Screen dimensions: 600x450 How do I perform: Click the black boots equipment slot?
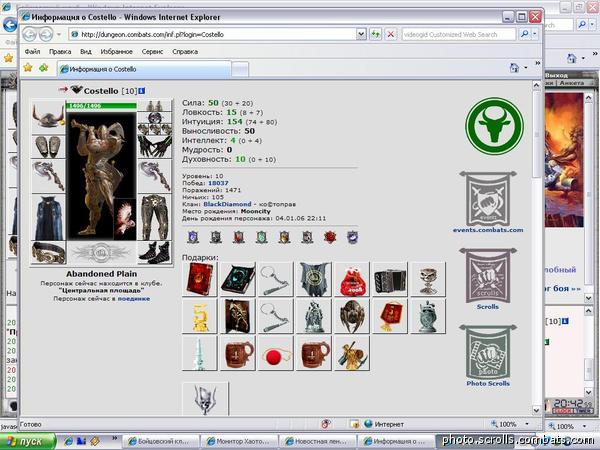click(x=155, y=253)
